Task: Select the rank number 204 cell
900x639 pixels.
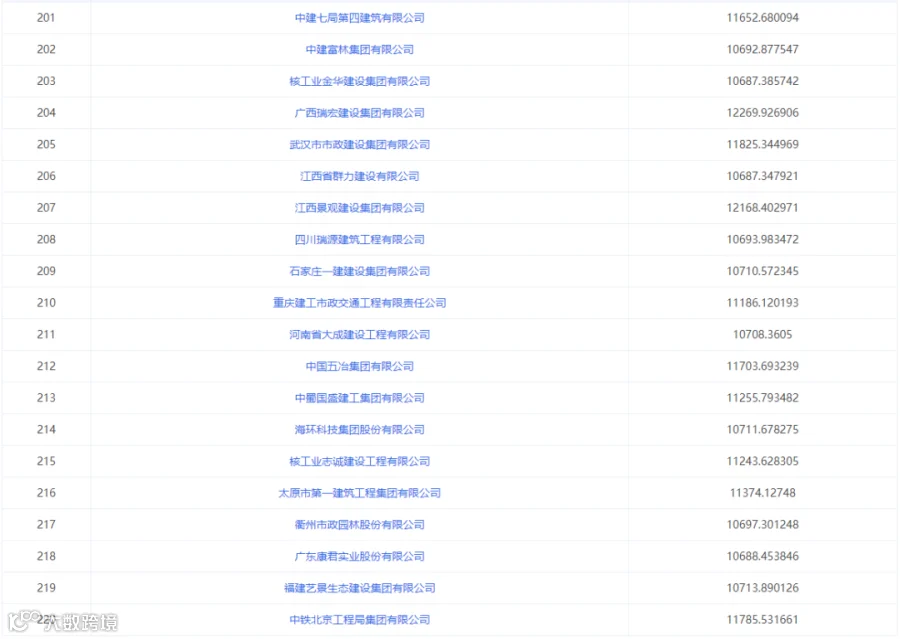Action: pyautogui.click(x=46, y=113)
